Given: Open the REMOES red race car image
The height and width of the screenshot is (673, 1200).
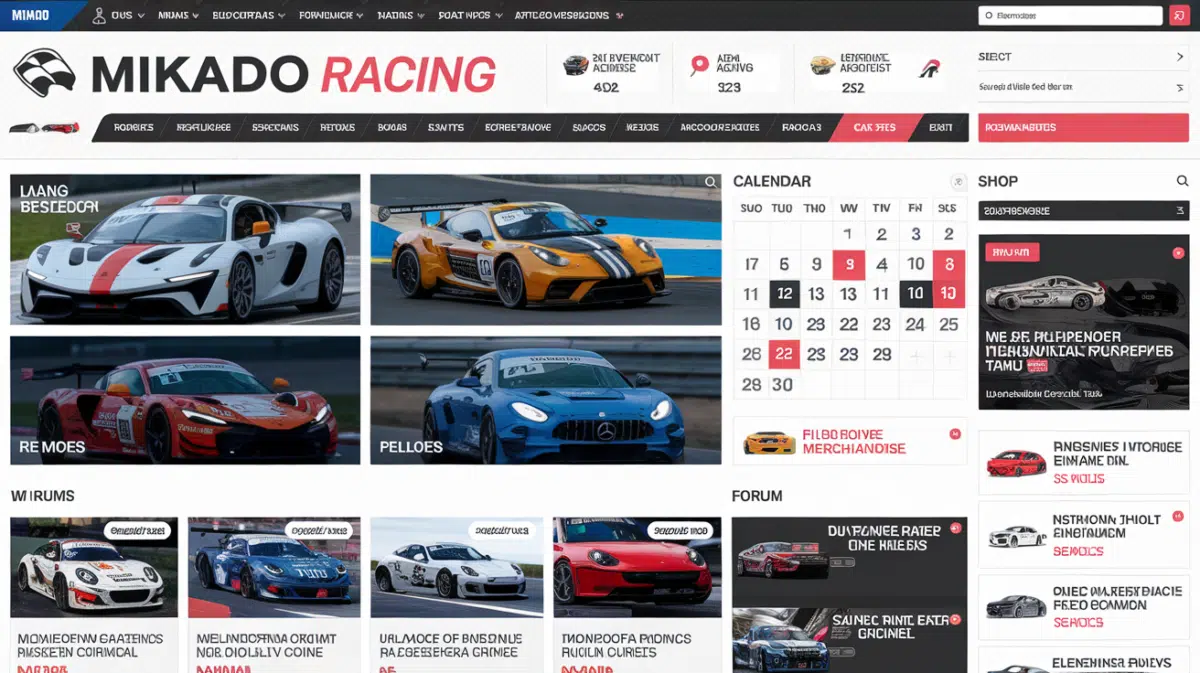Looking at the screenshot, I should click(185, 400).
